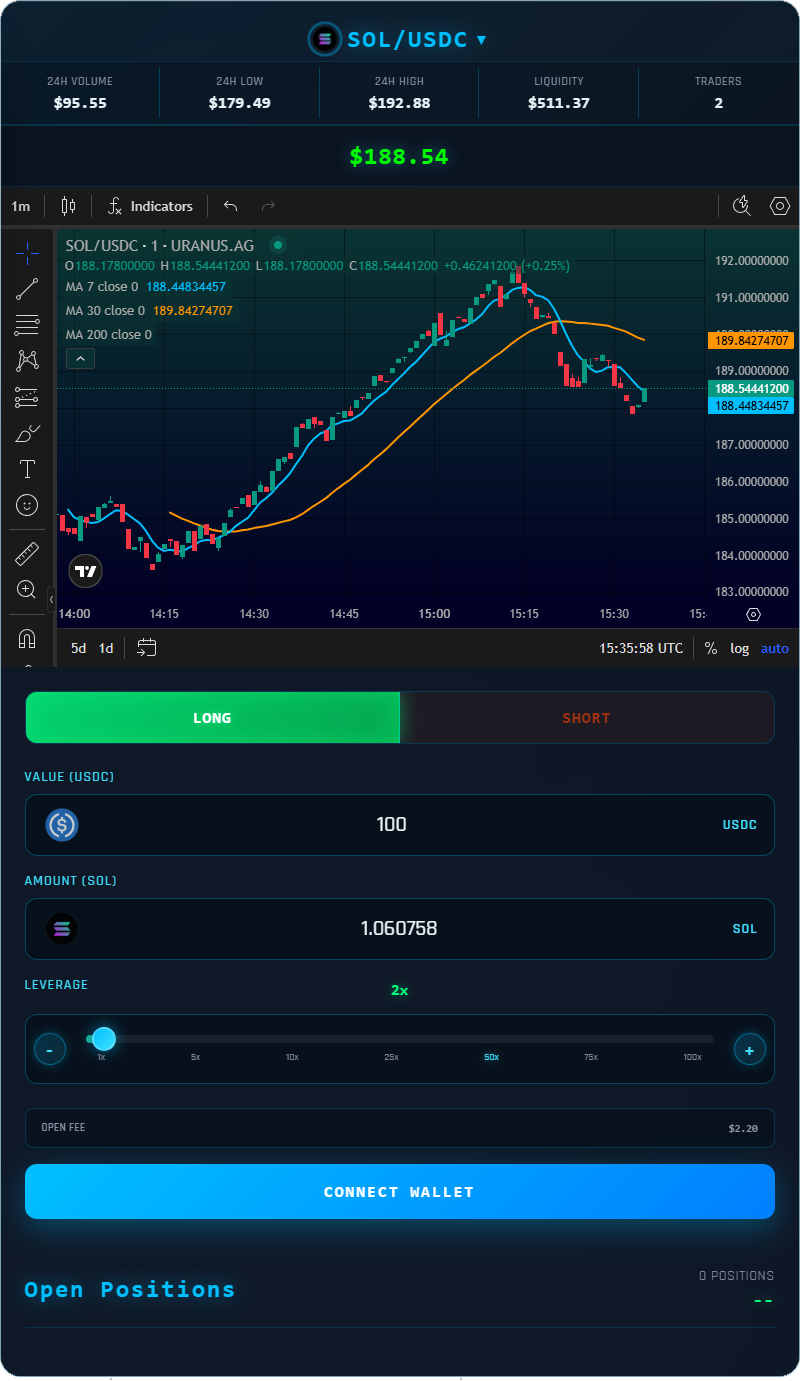Decrease leverage with minus button
The height and width of the screenshot is (1381, 800).
[50, 1049]
